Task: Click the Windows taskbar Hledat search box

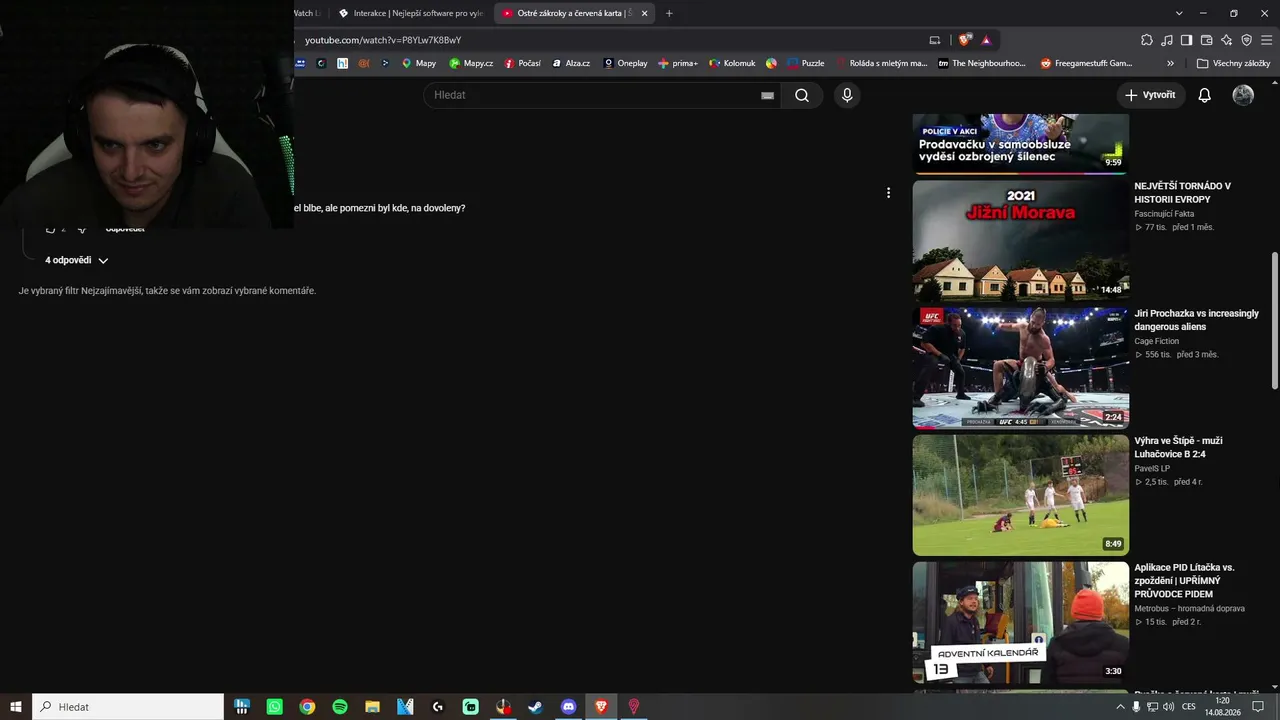Action: pyautogui.click(x=128, y=706)
